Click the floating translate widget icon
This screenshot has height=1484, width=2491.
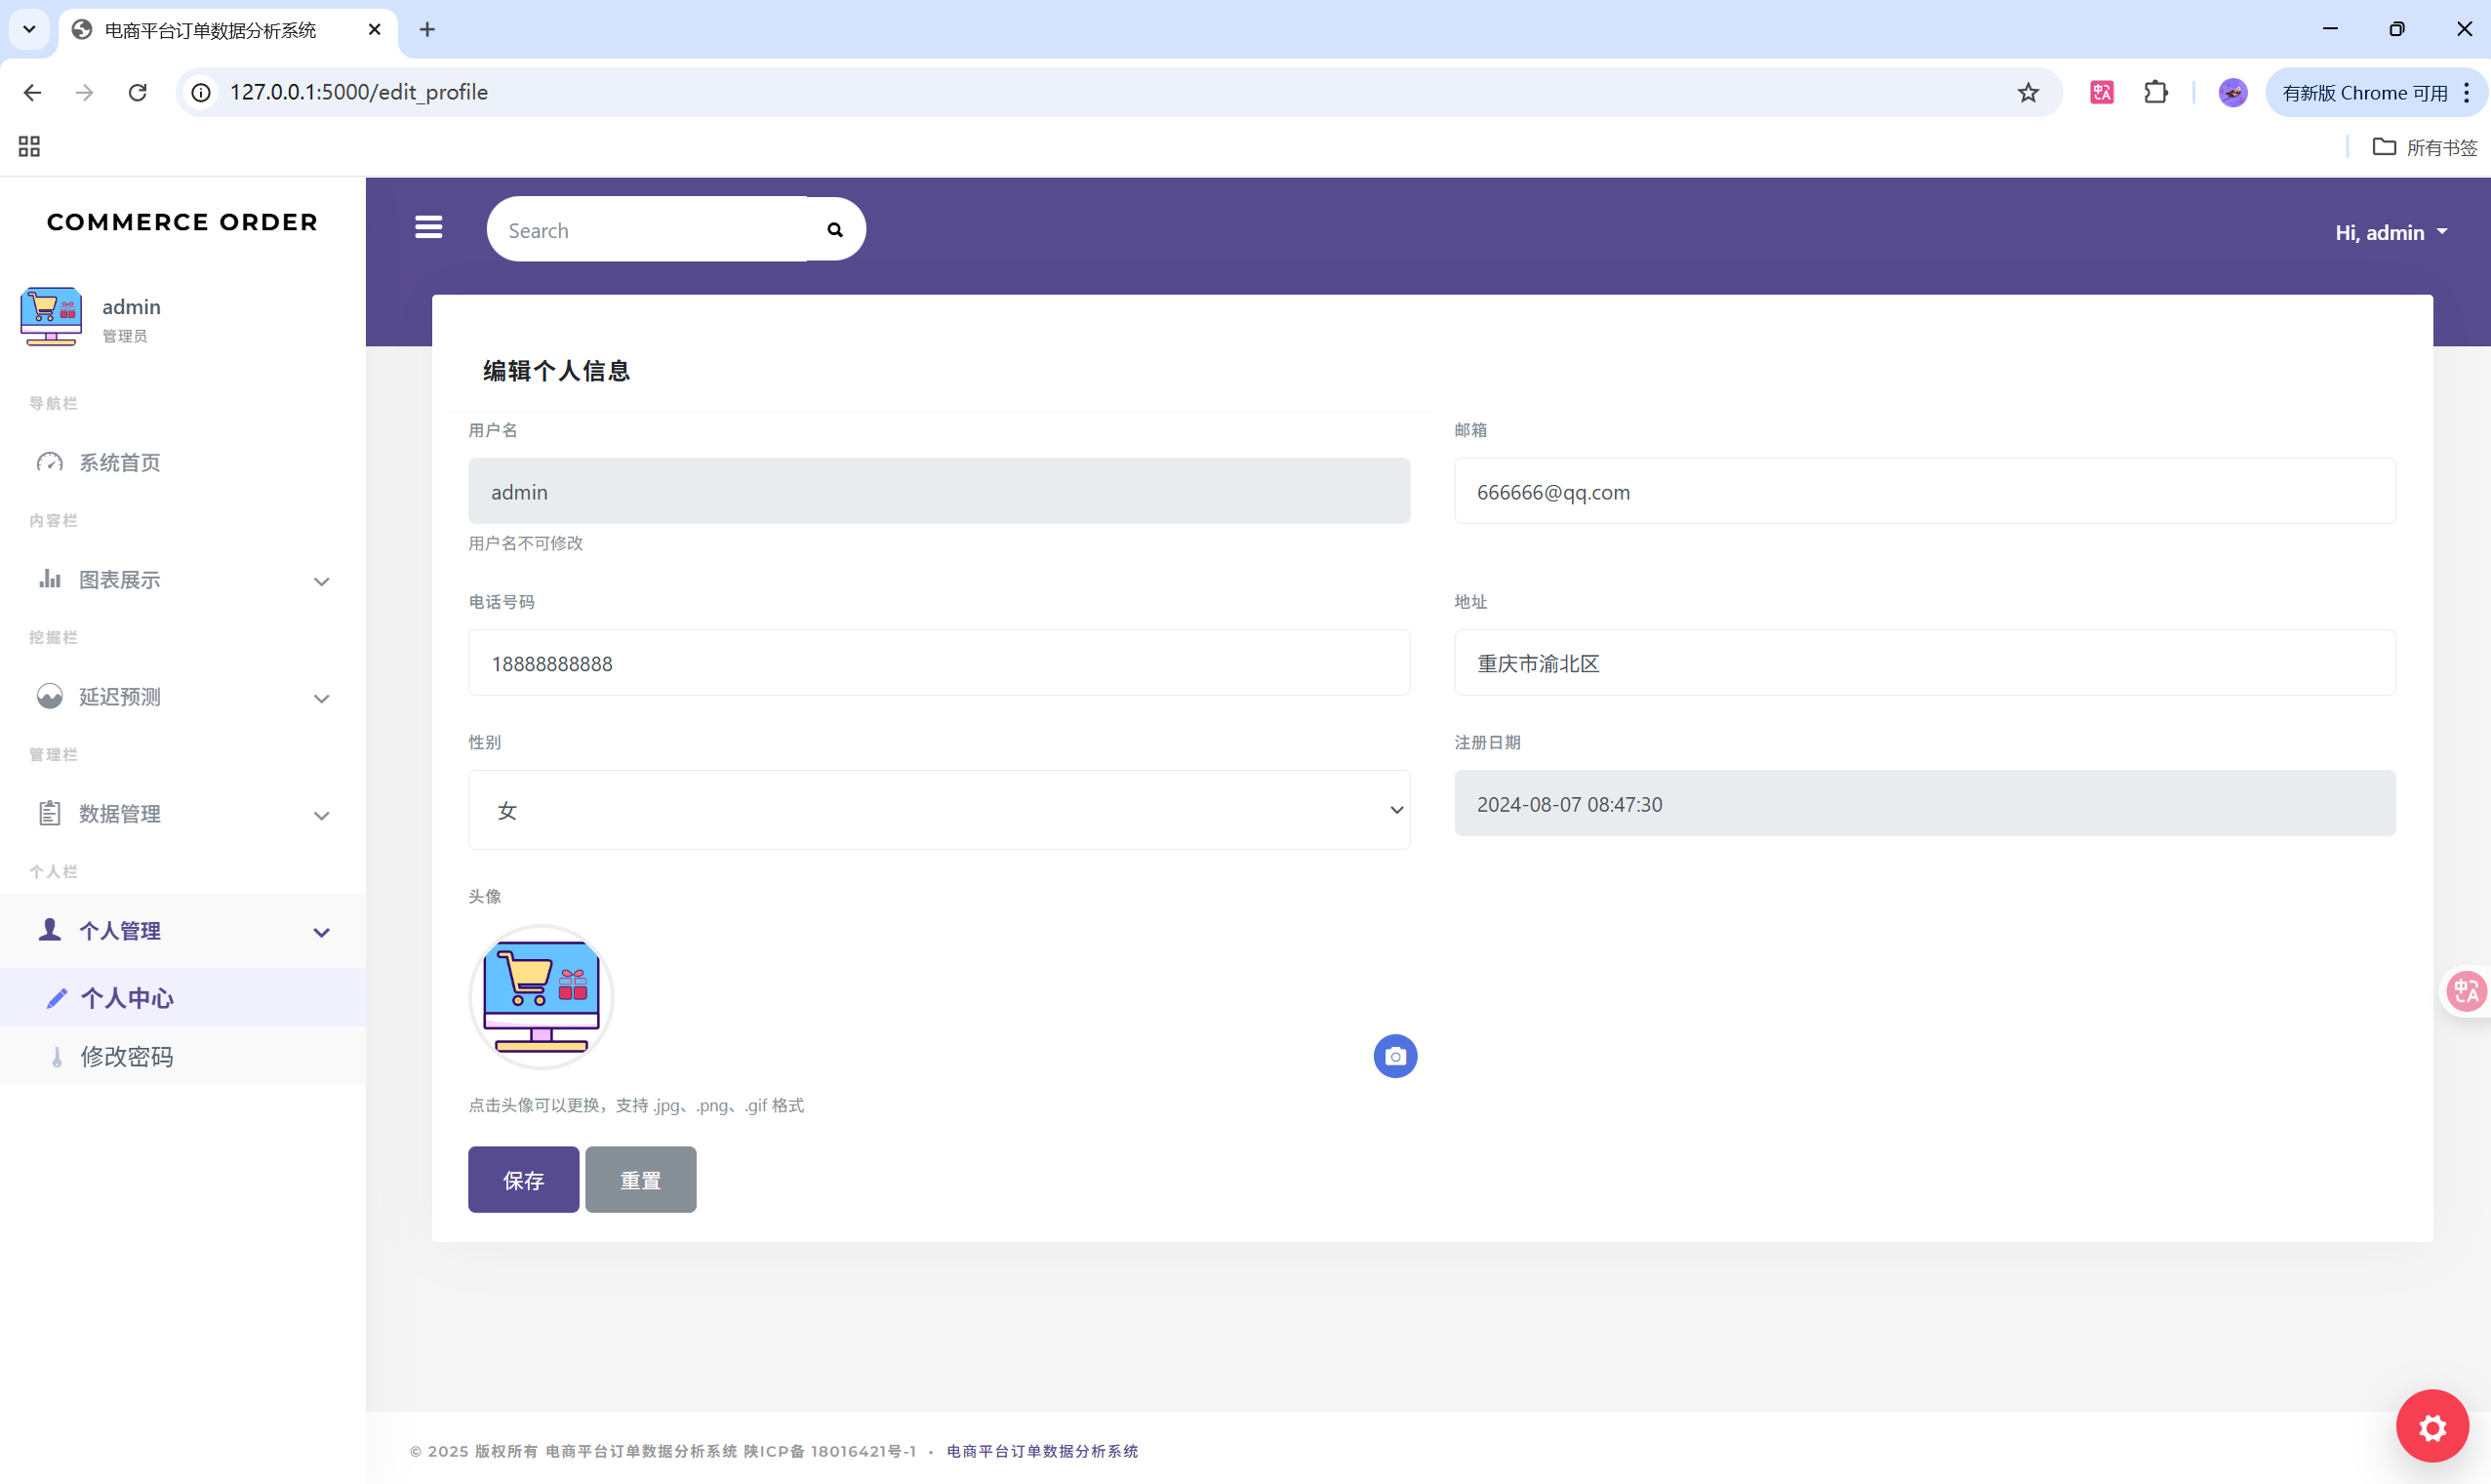tap(2465, 991)
